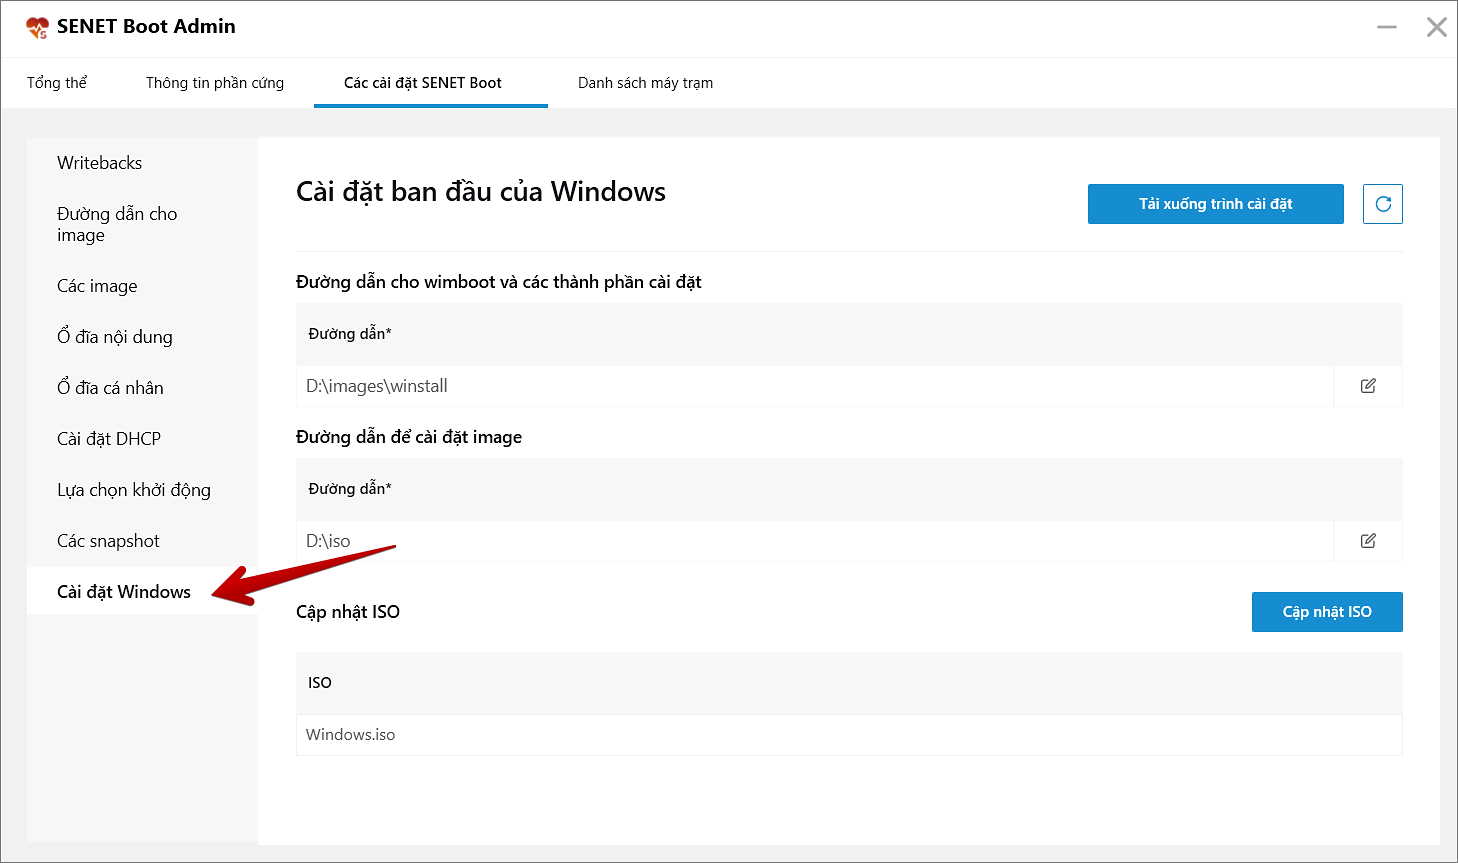The width and height of the screenshot is (1458, 863).
Task: Select Cài đặt Windows in the sidebar
Action: [x=122, y=591]
